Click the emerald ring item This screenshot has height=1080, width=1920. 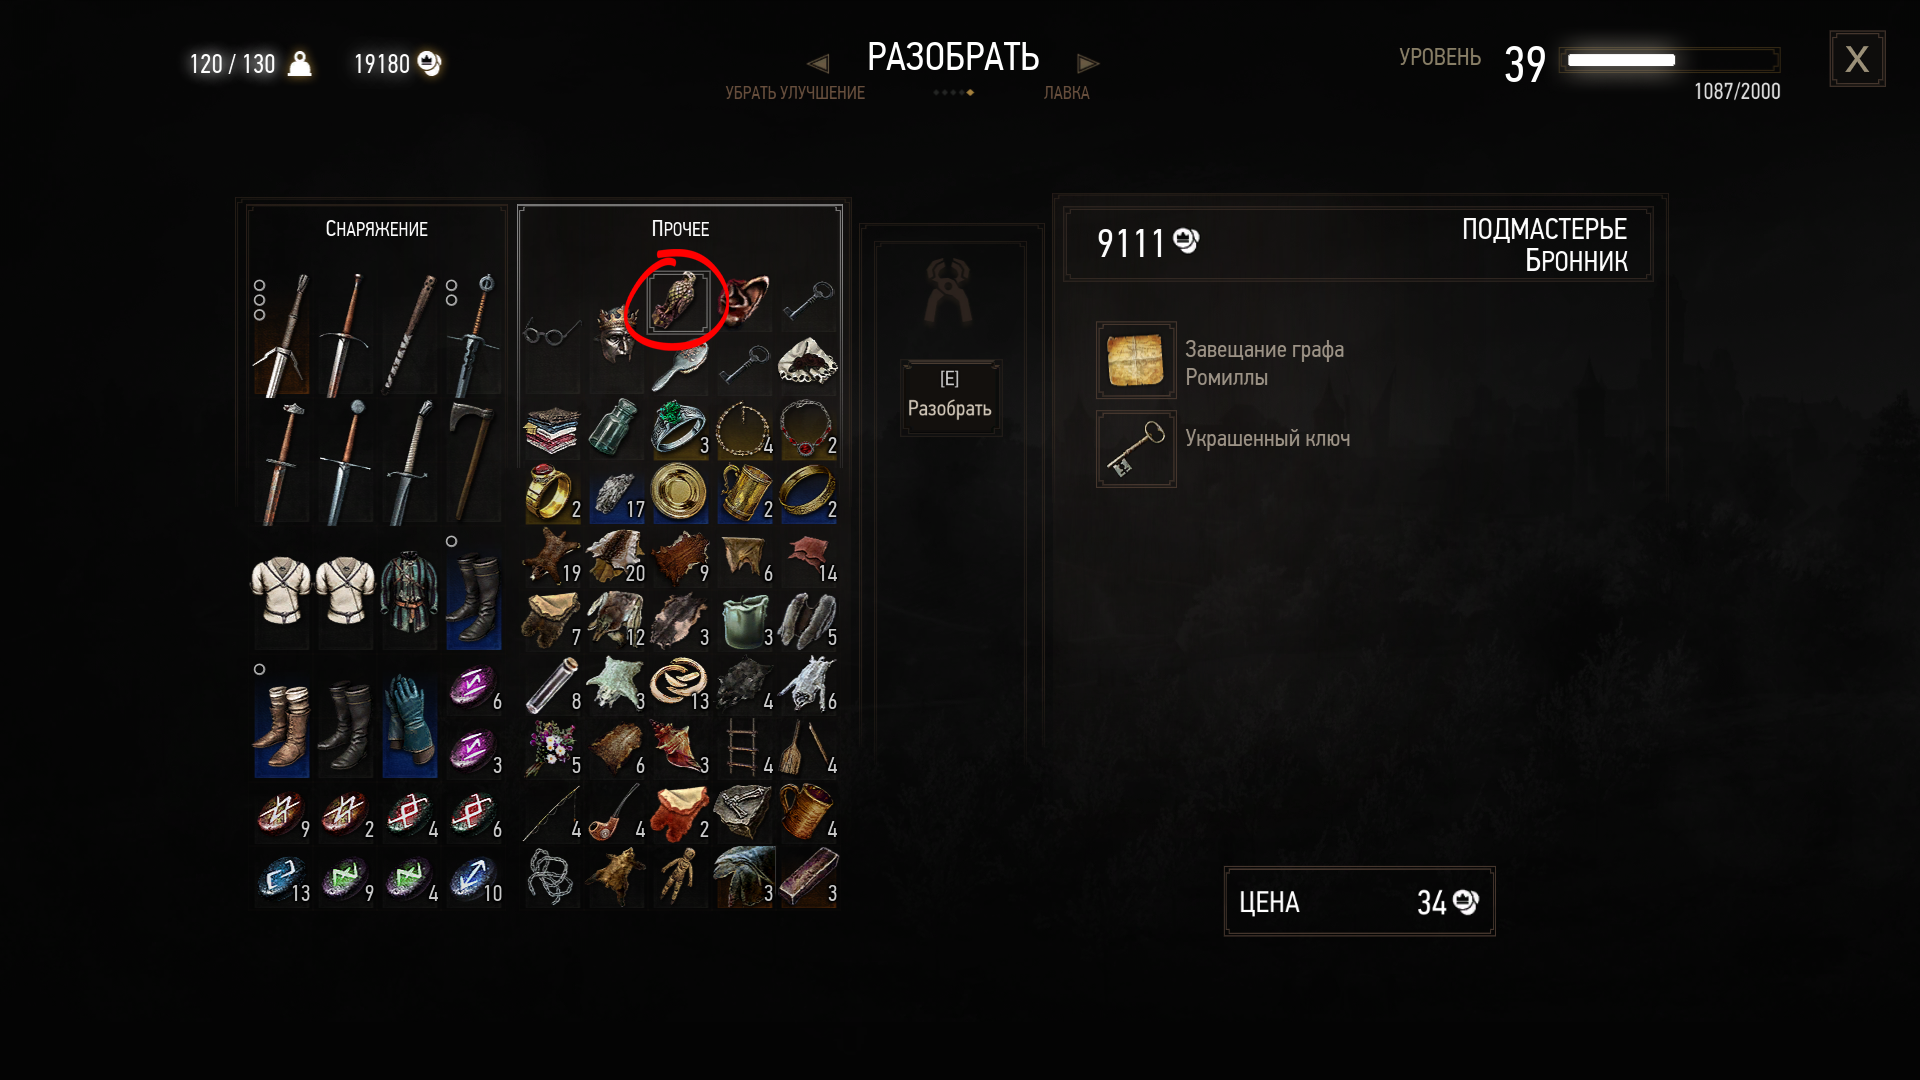[680, 428]
